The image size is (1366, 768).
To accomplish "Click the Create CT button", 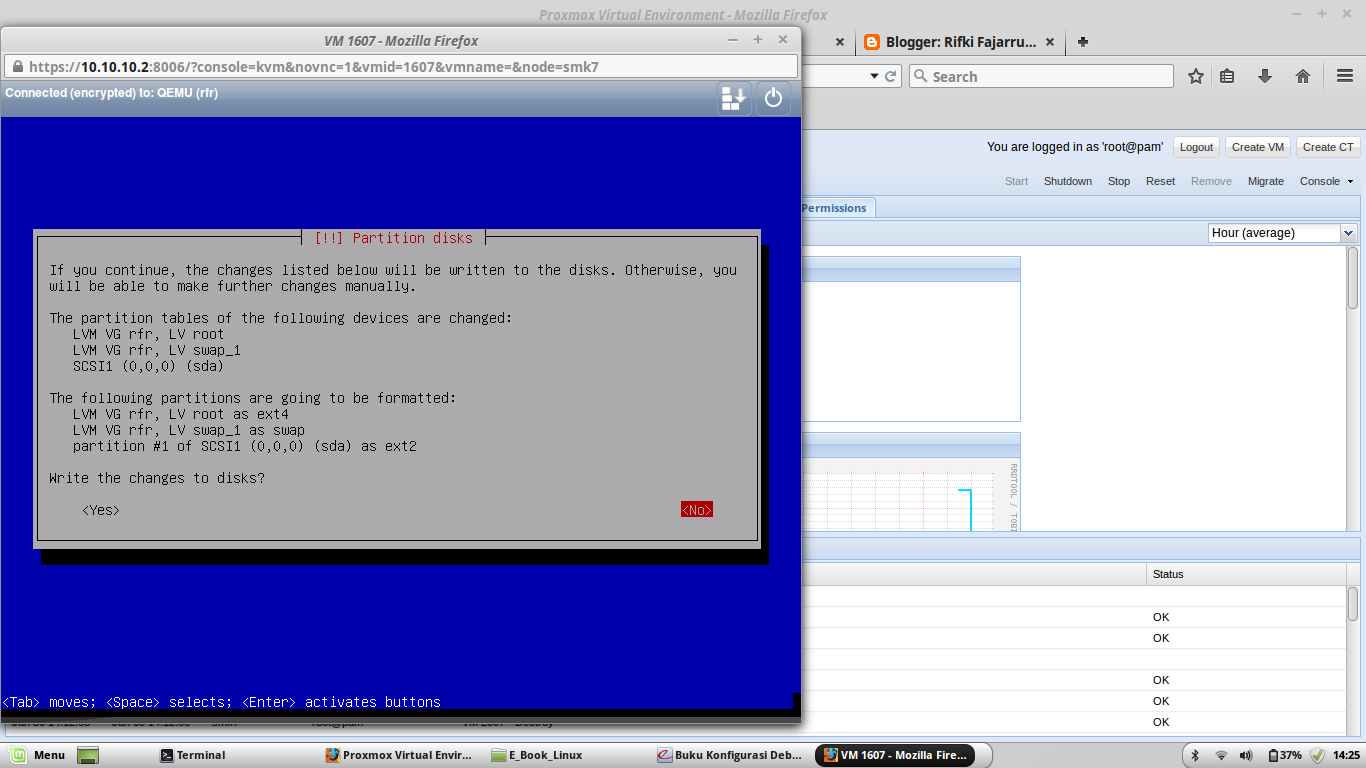I will pos(1328,147).
